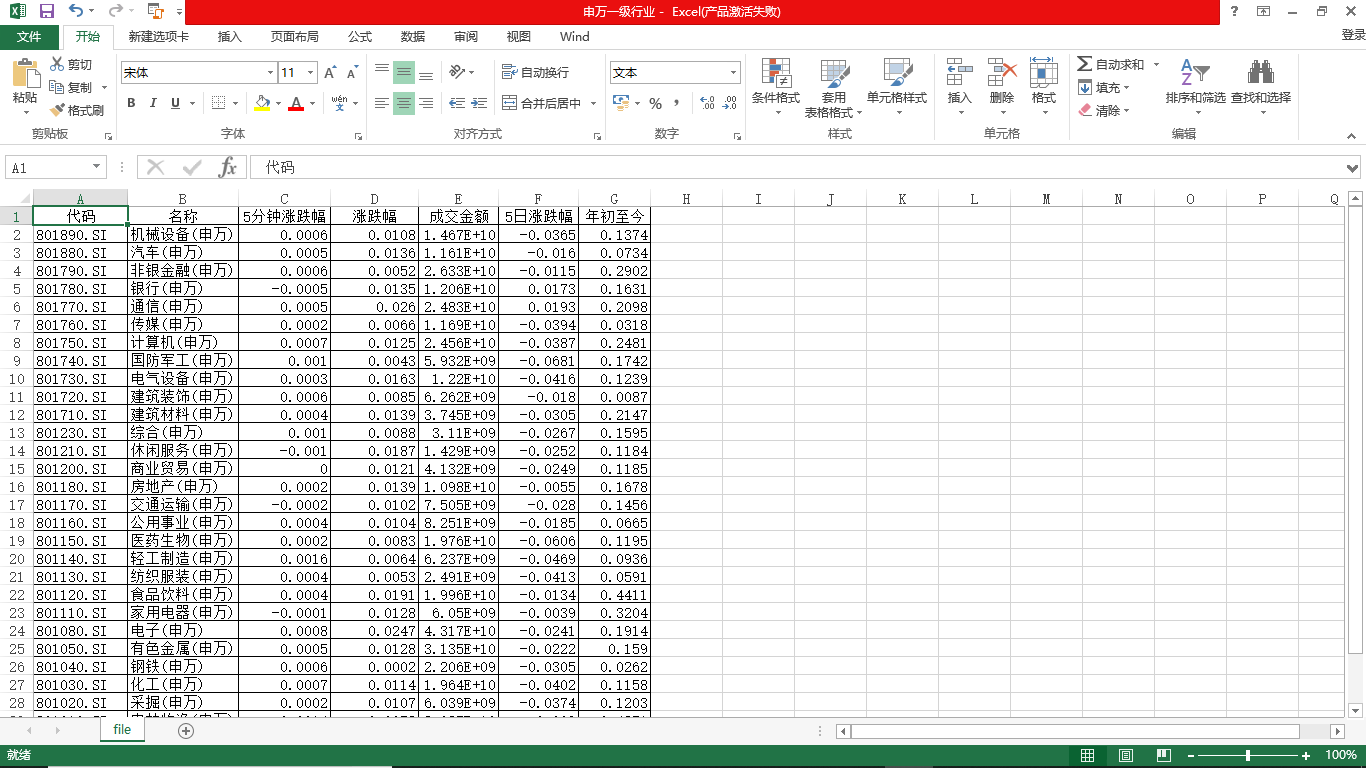The height and width of the screenshot is (768, 1366).
Task: Toggle middle vertical alignment
Action: point(404,72)
